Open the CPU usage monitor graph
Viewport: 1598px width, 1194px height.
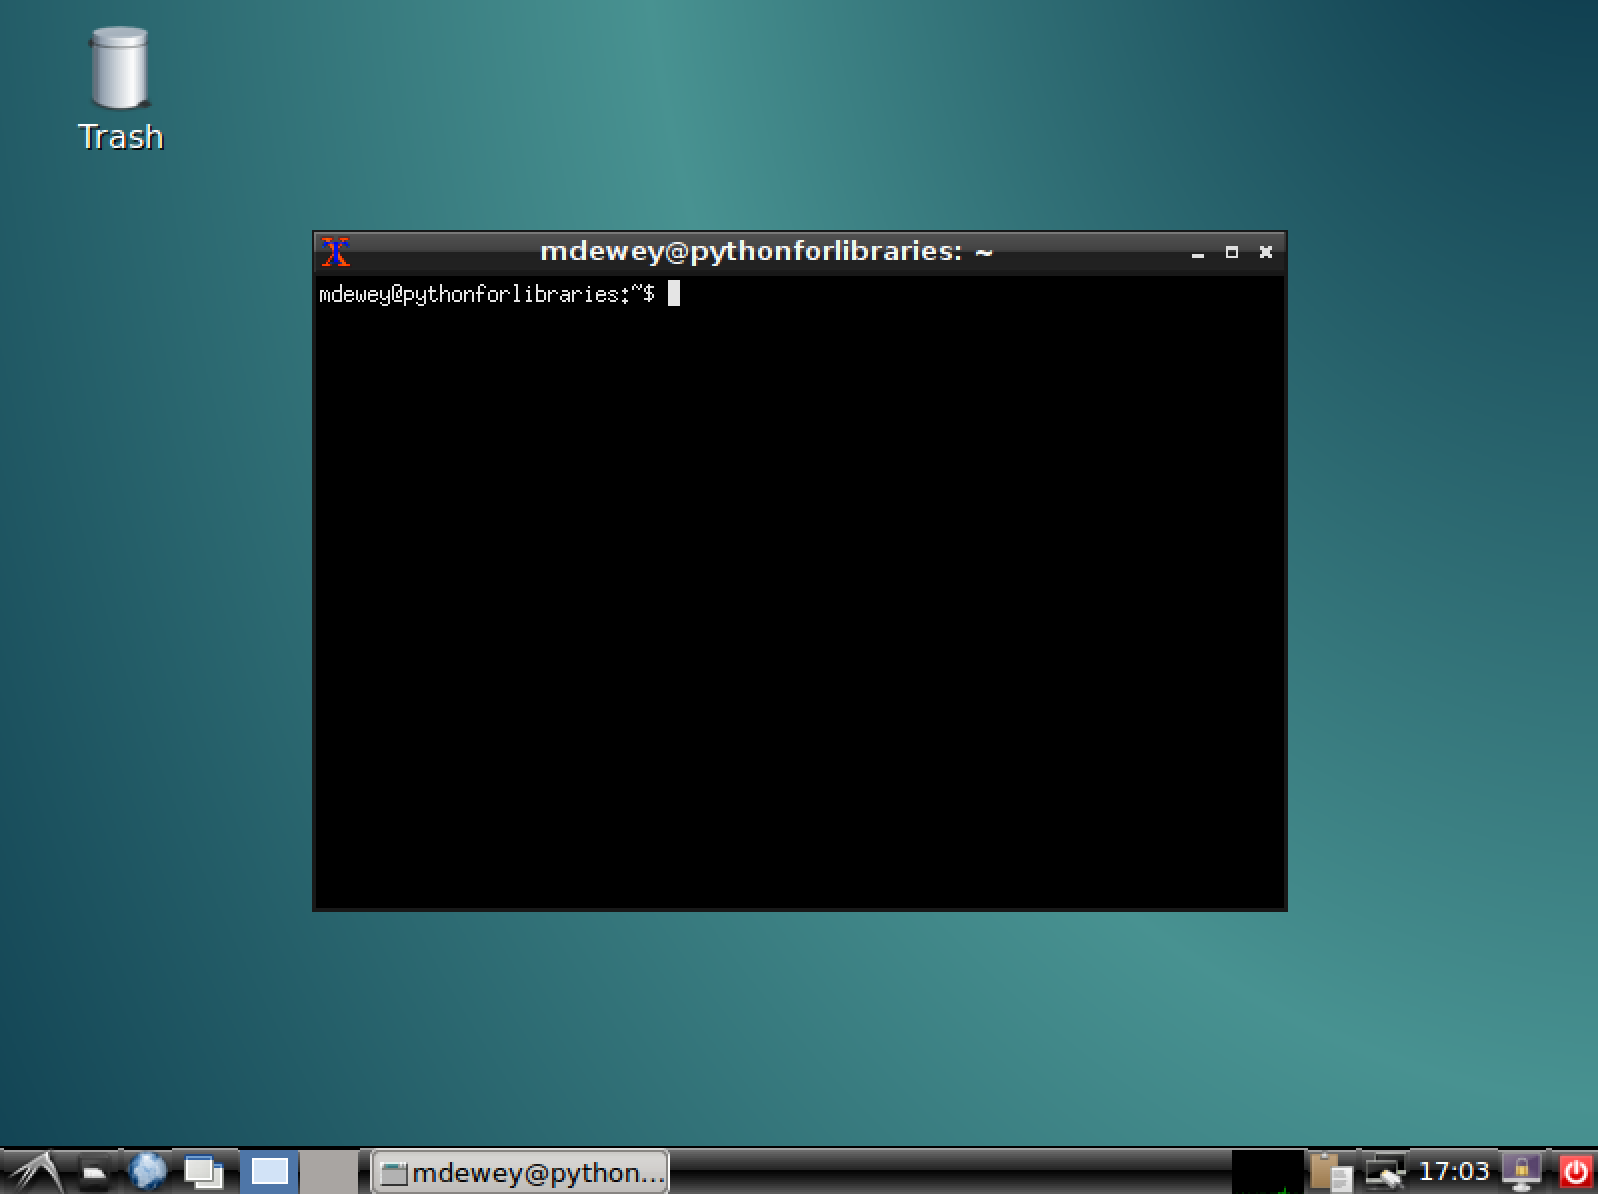tap(1267, 1172)
